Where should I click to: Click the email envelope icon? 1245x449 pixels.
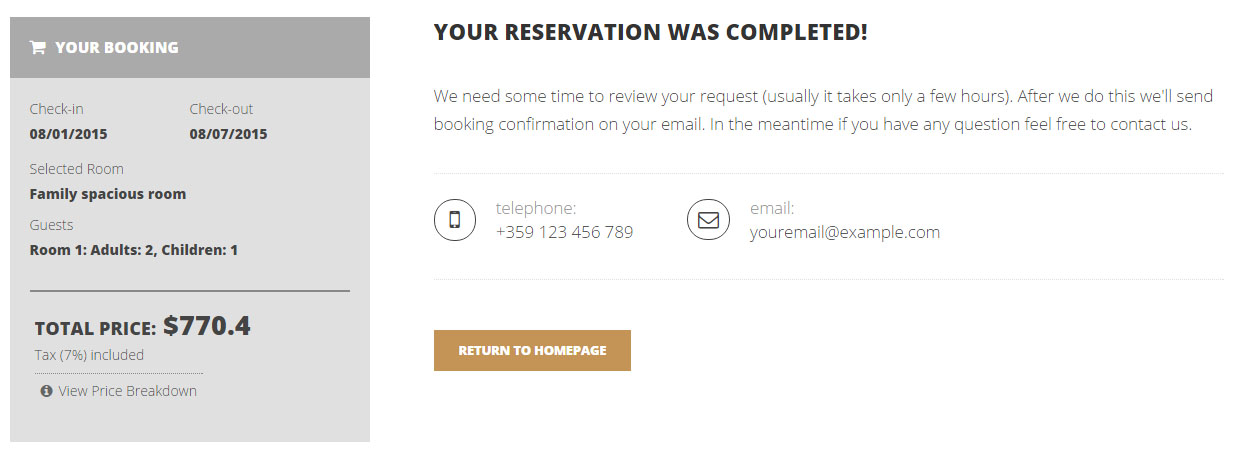click(x=708, y=220)
